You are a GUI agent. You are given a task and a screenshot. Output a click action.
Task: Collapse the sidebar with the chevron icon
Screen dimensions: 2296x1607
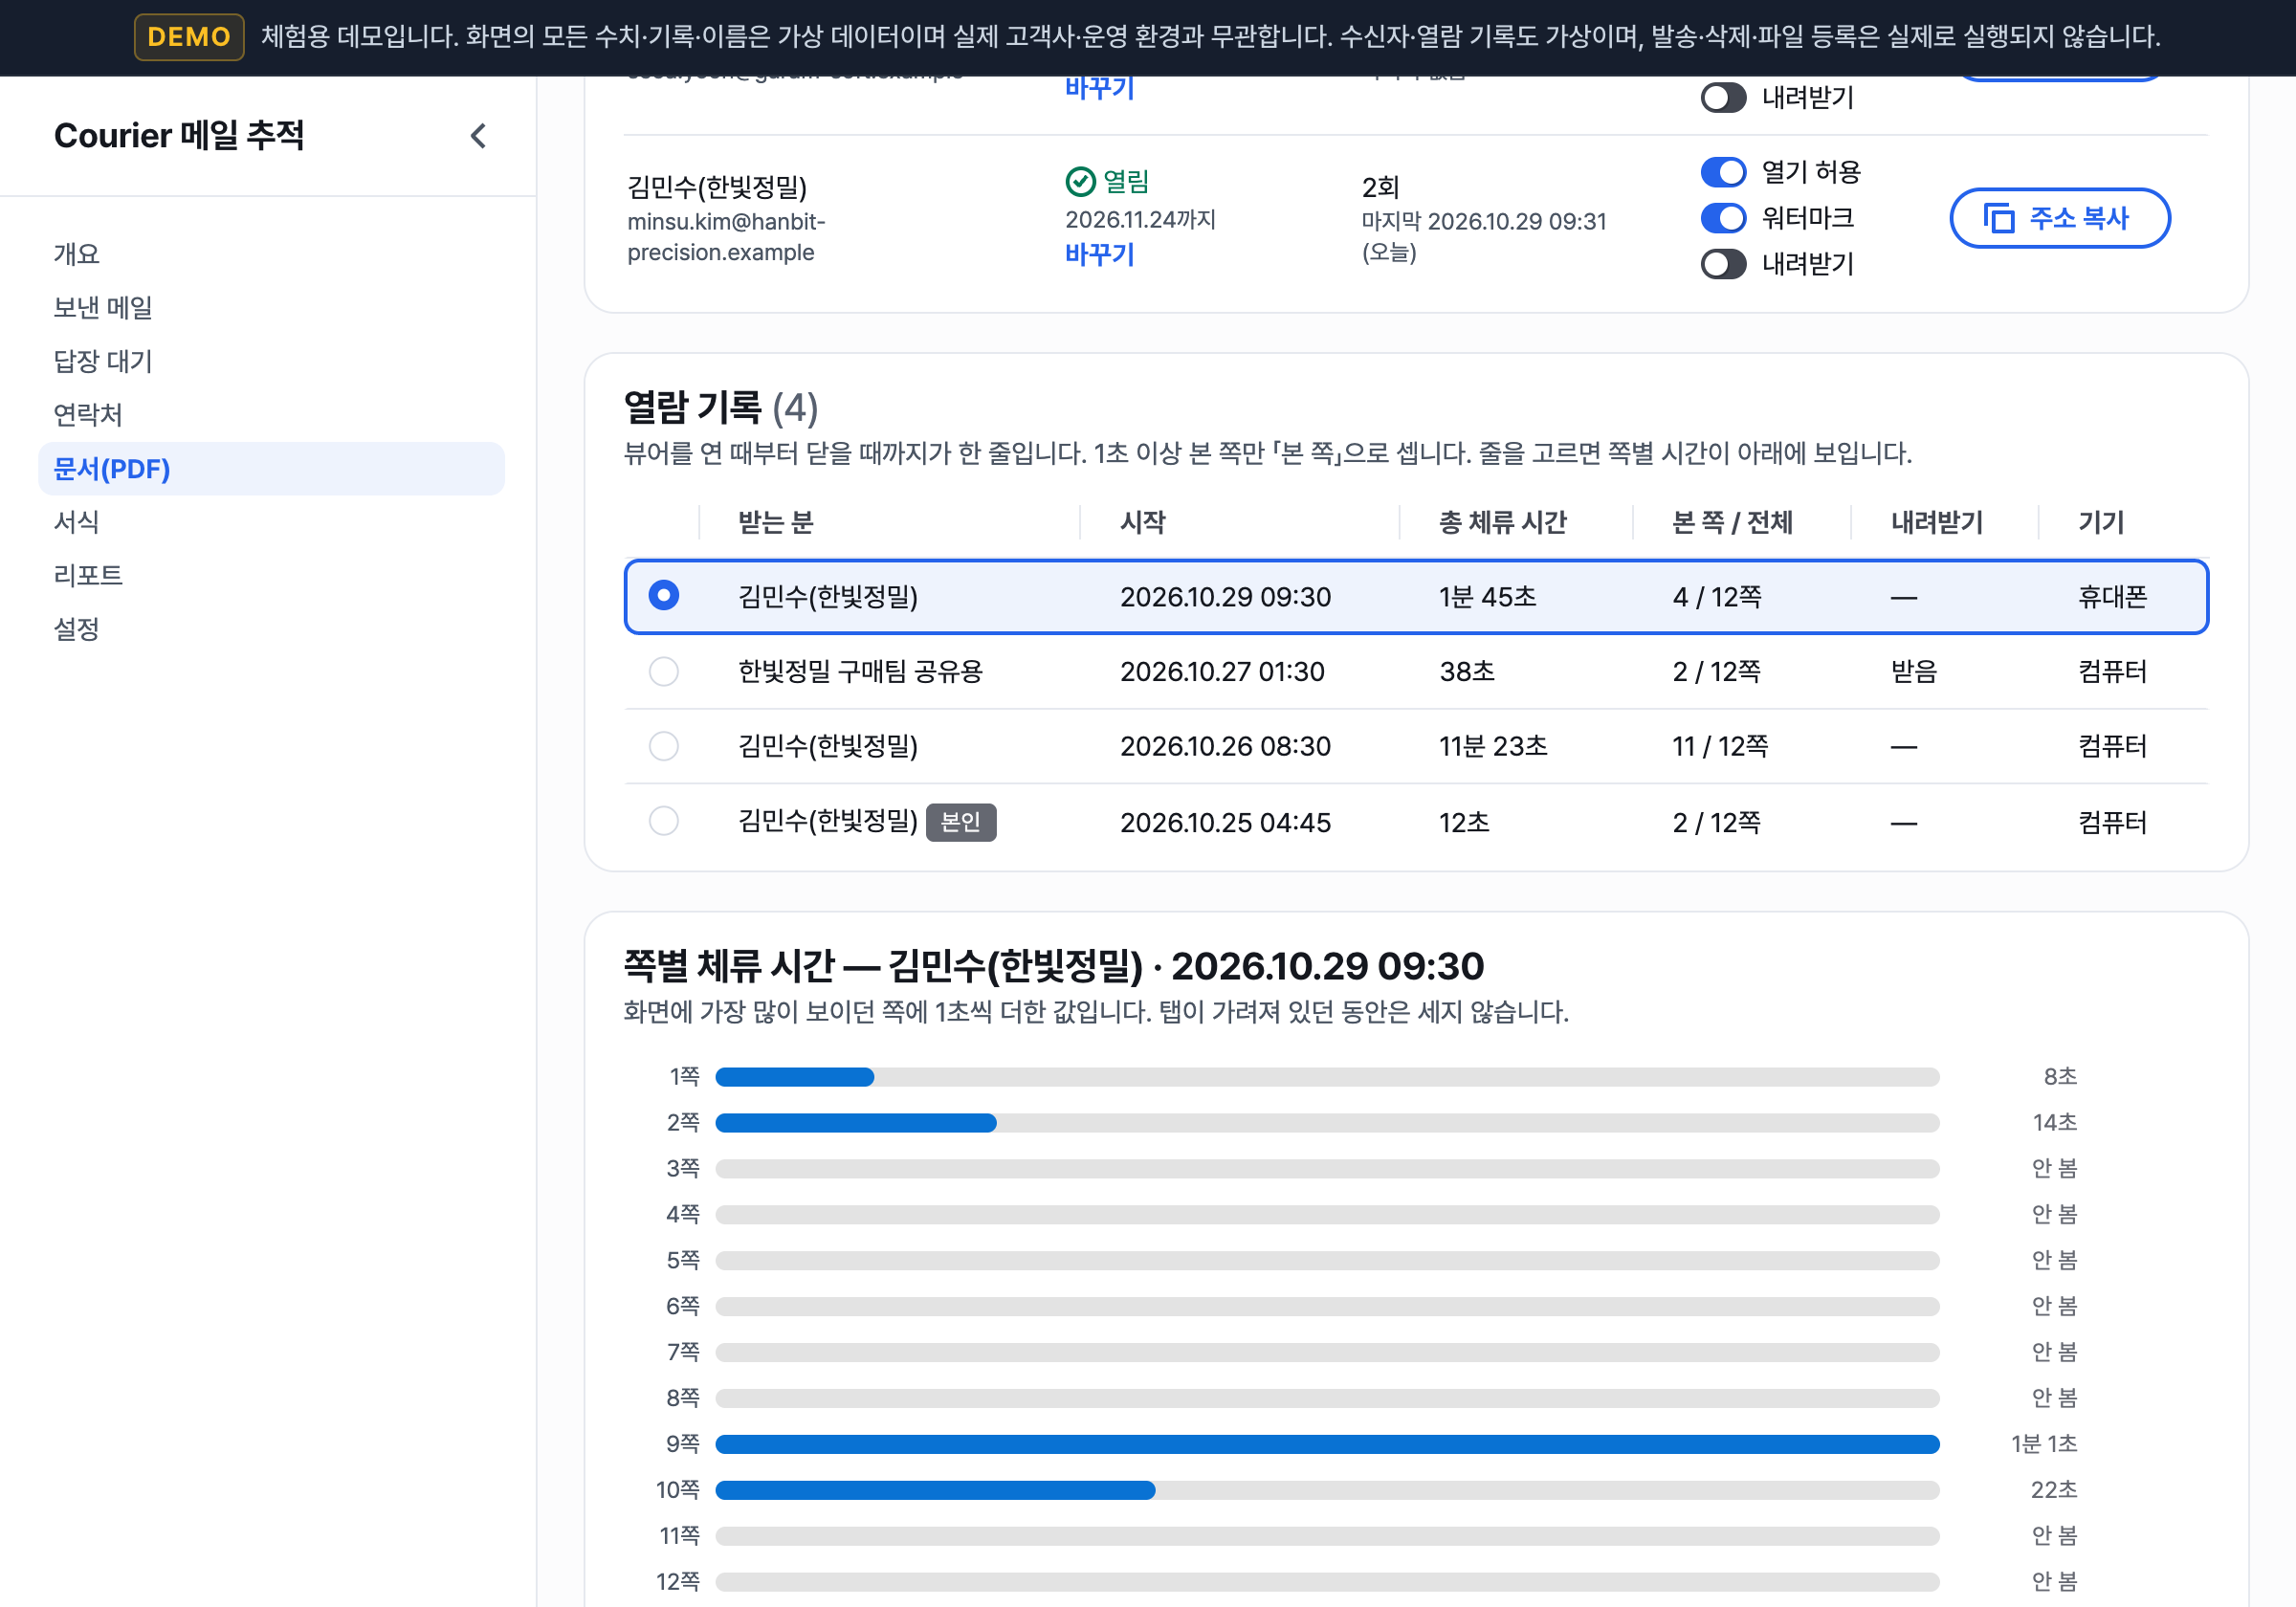tap(478, 136)
